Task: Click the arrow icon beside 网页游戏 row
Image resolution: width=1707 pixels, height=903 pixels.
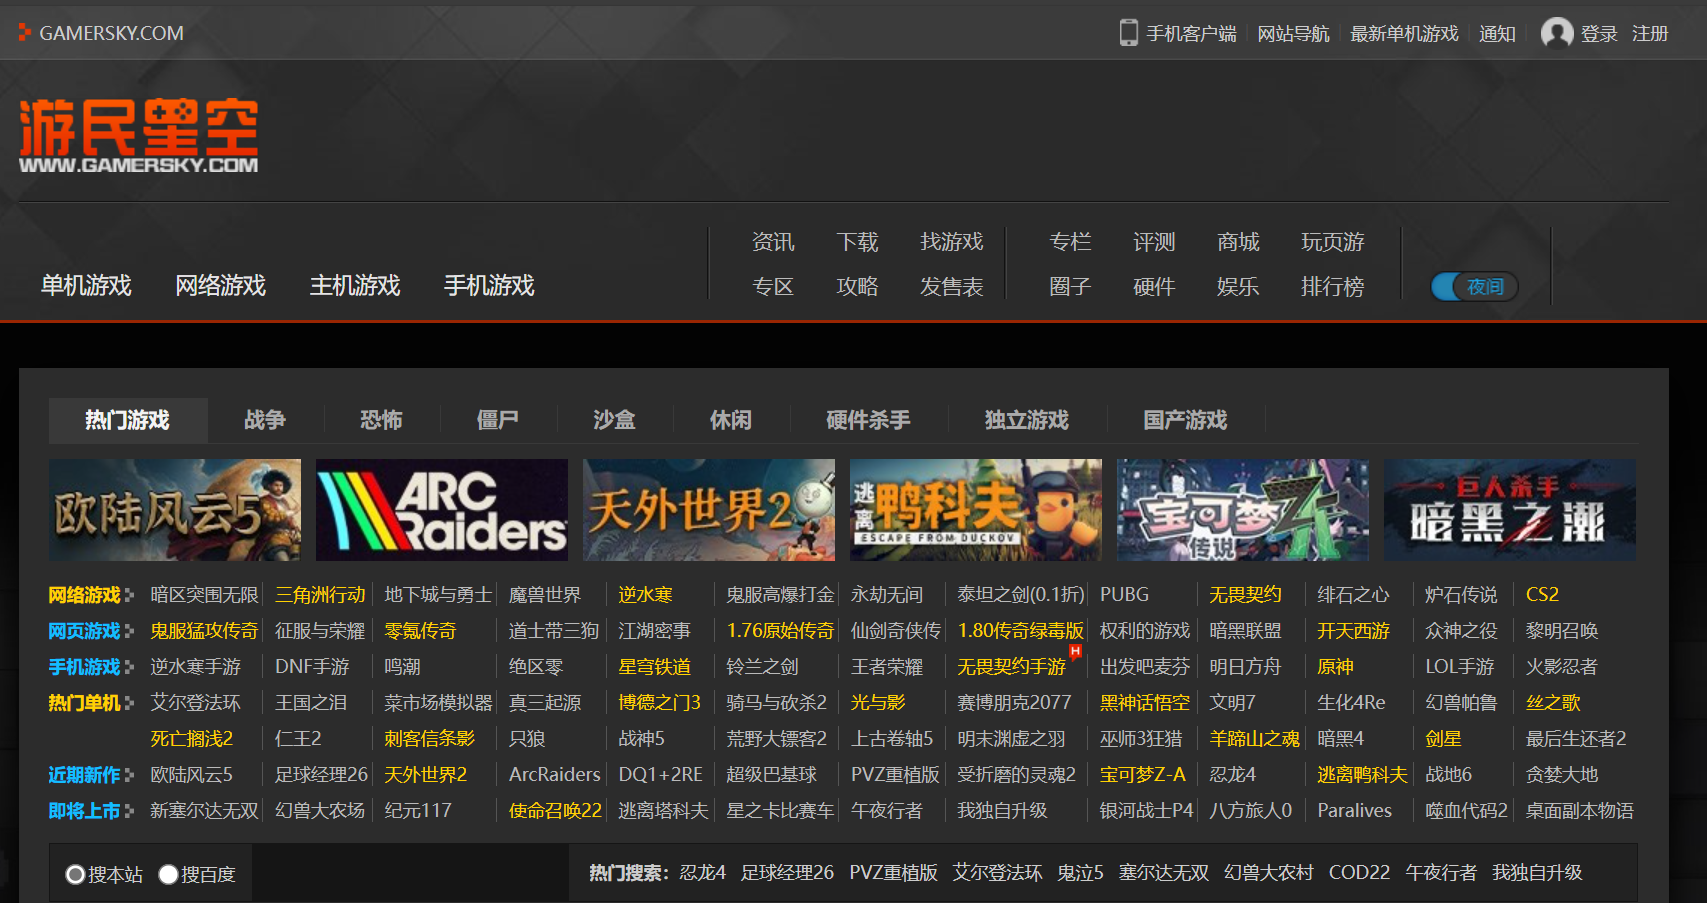Action: (x=129, y=632)
